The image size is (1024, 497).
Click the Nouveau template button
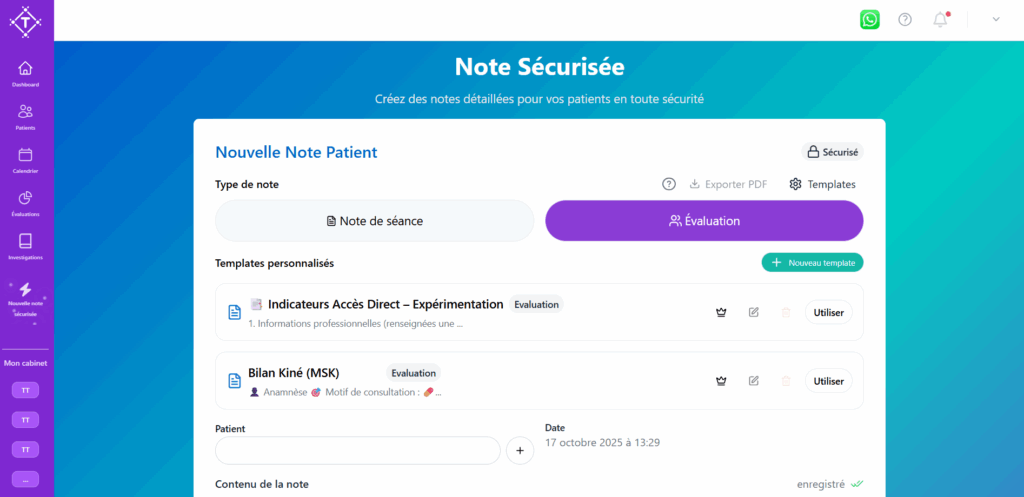click(812, 262)
